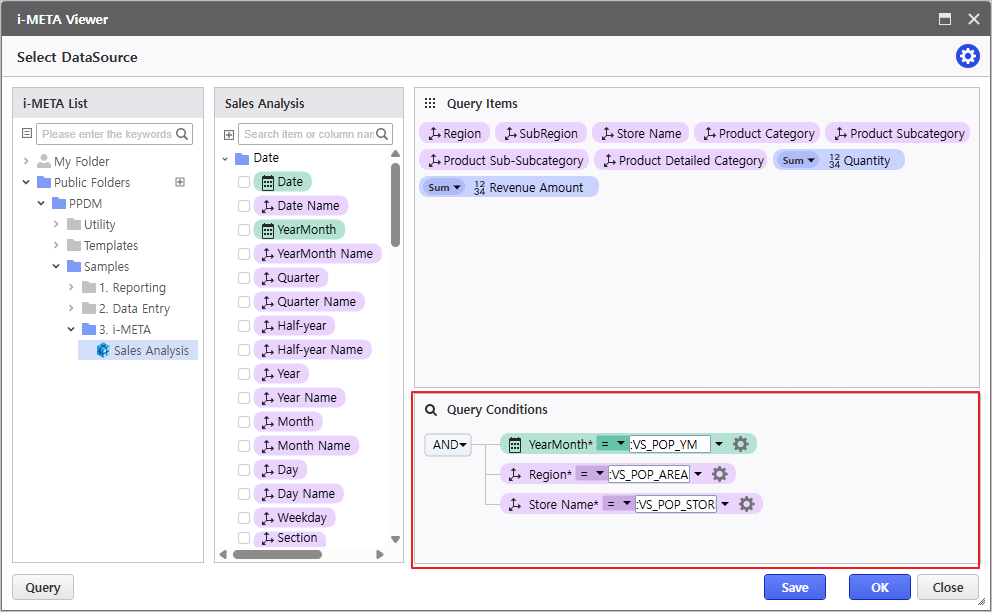The width and height of the screenshot is (992, 612).
Task: Click collapse tree icon in i-META List
Action: 27,134
